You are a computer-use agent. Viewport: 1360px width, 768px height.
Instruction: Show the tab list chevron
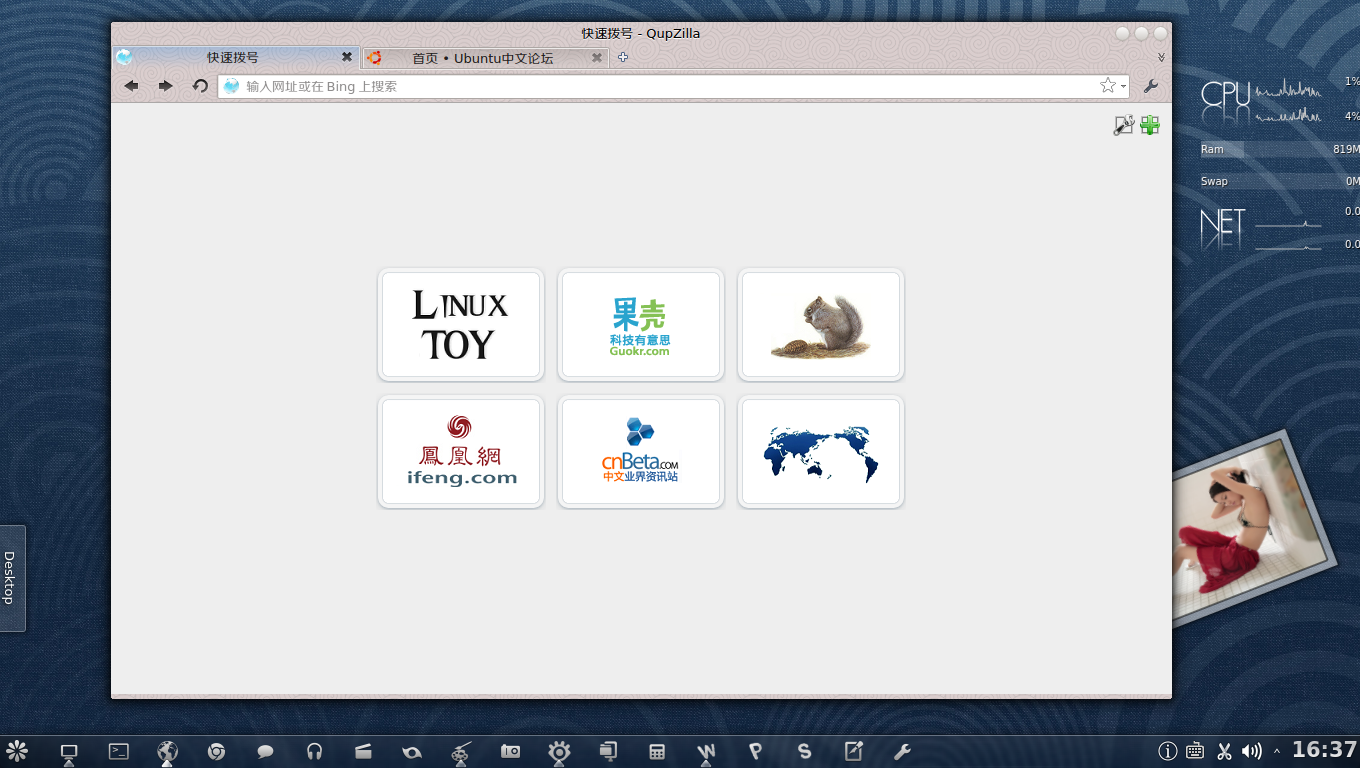point(1161,58)
